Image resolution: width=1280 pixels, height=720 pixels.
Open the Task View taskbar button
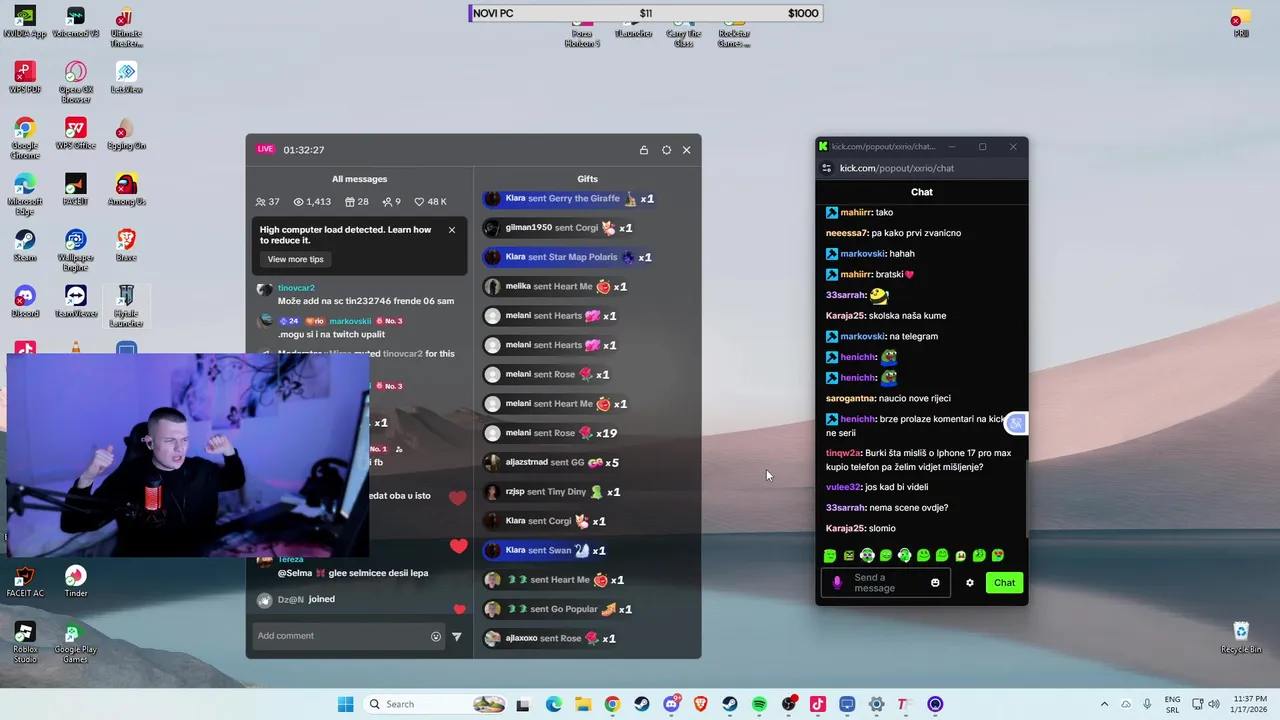522,704
